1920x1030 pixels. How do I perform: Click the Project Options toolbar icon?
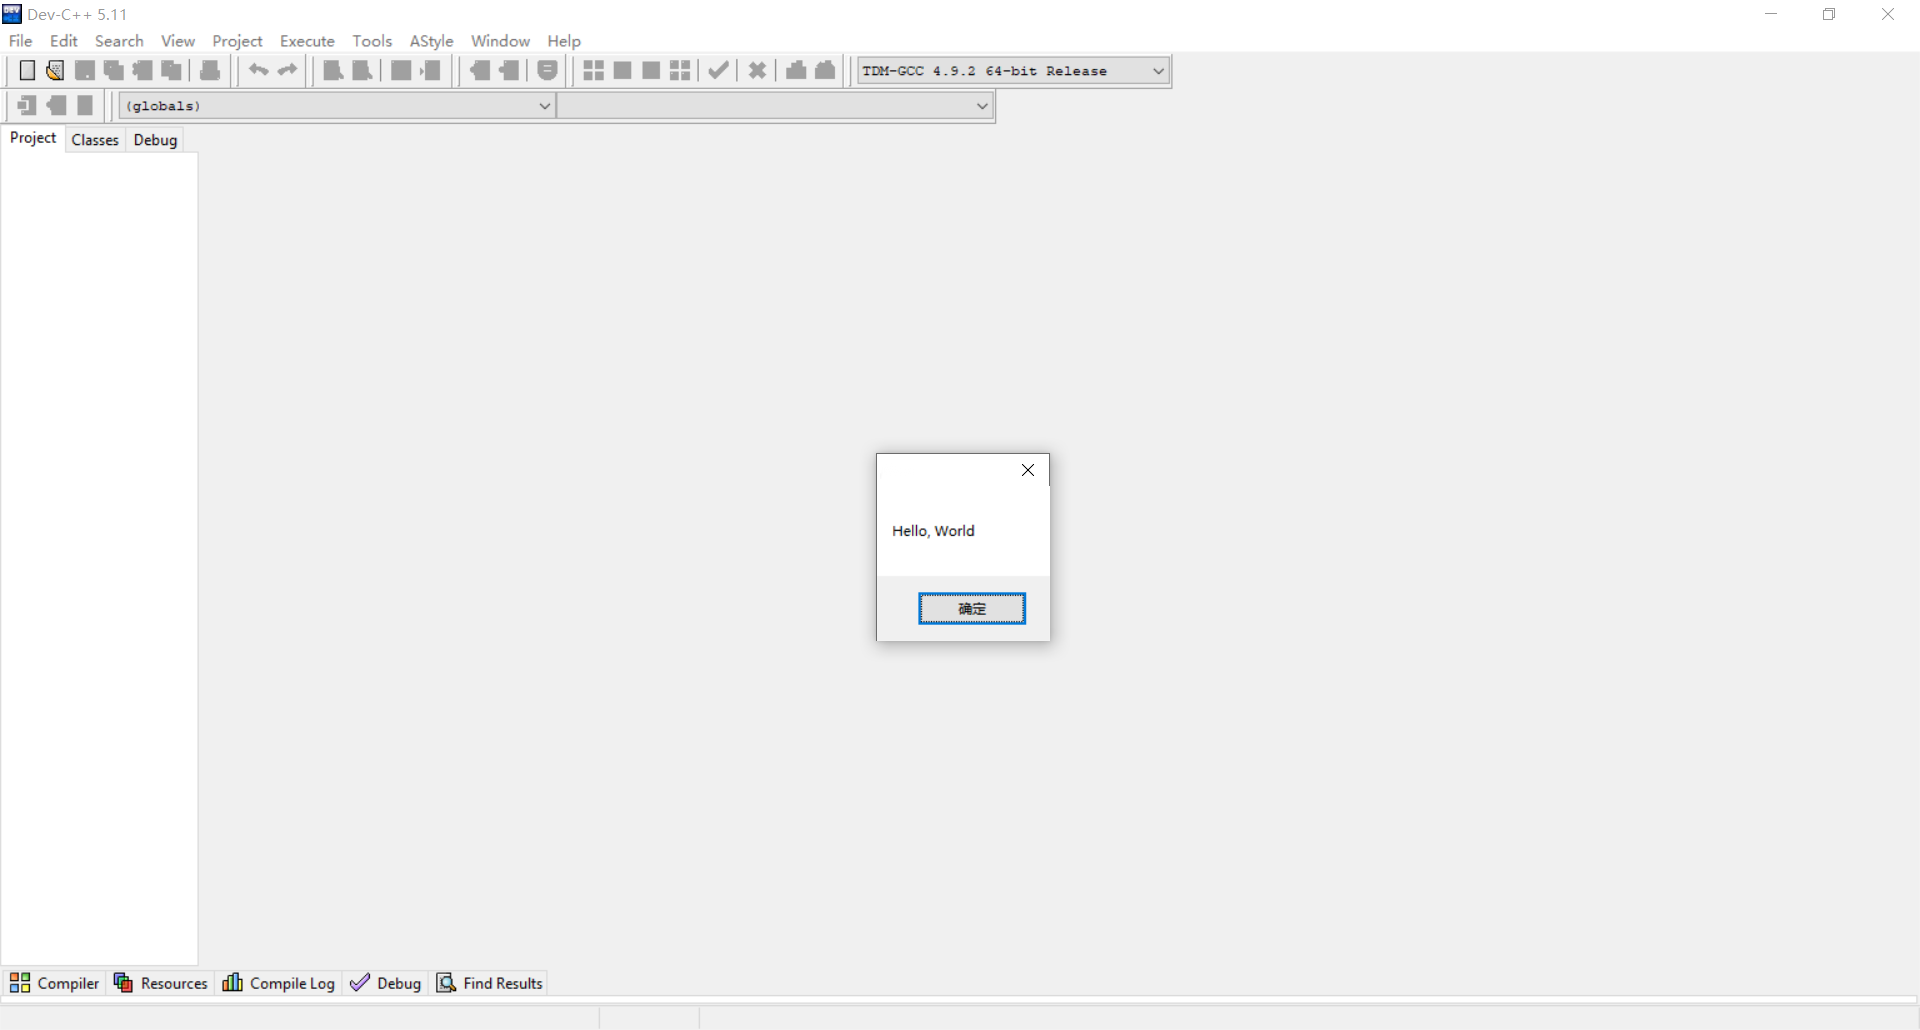pyautogui.click(x=547, y=70)
